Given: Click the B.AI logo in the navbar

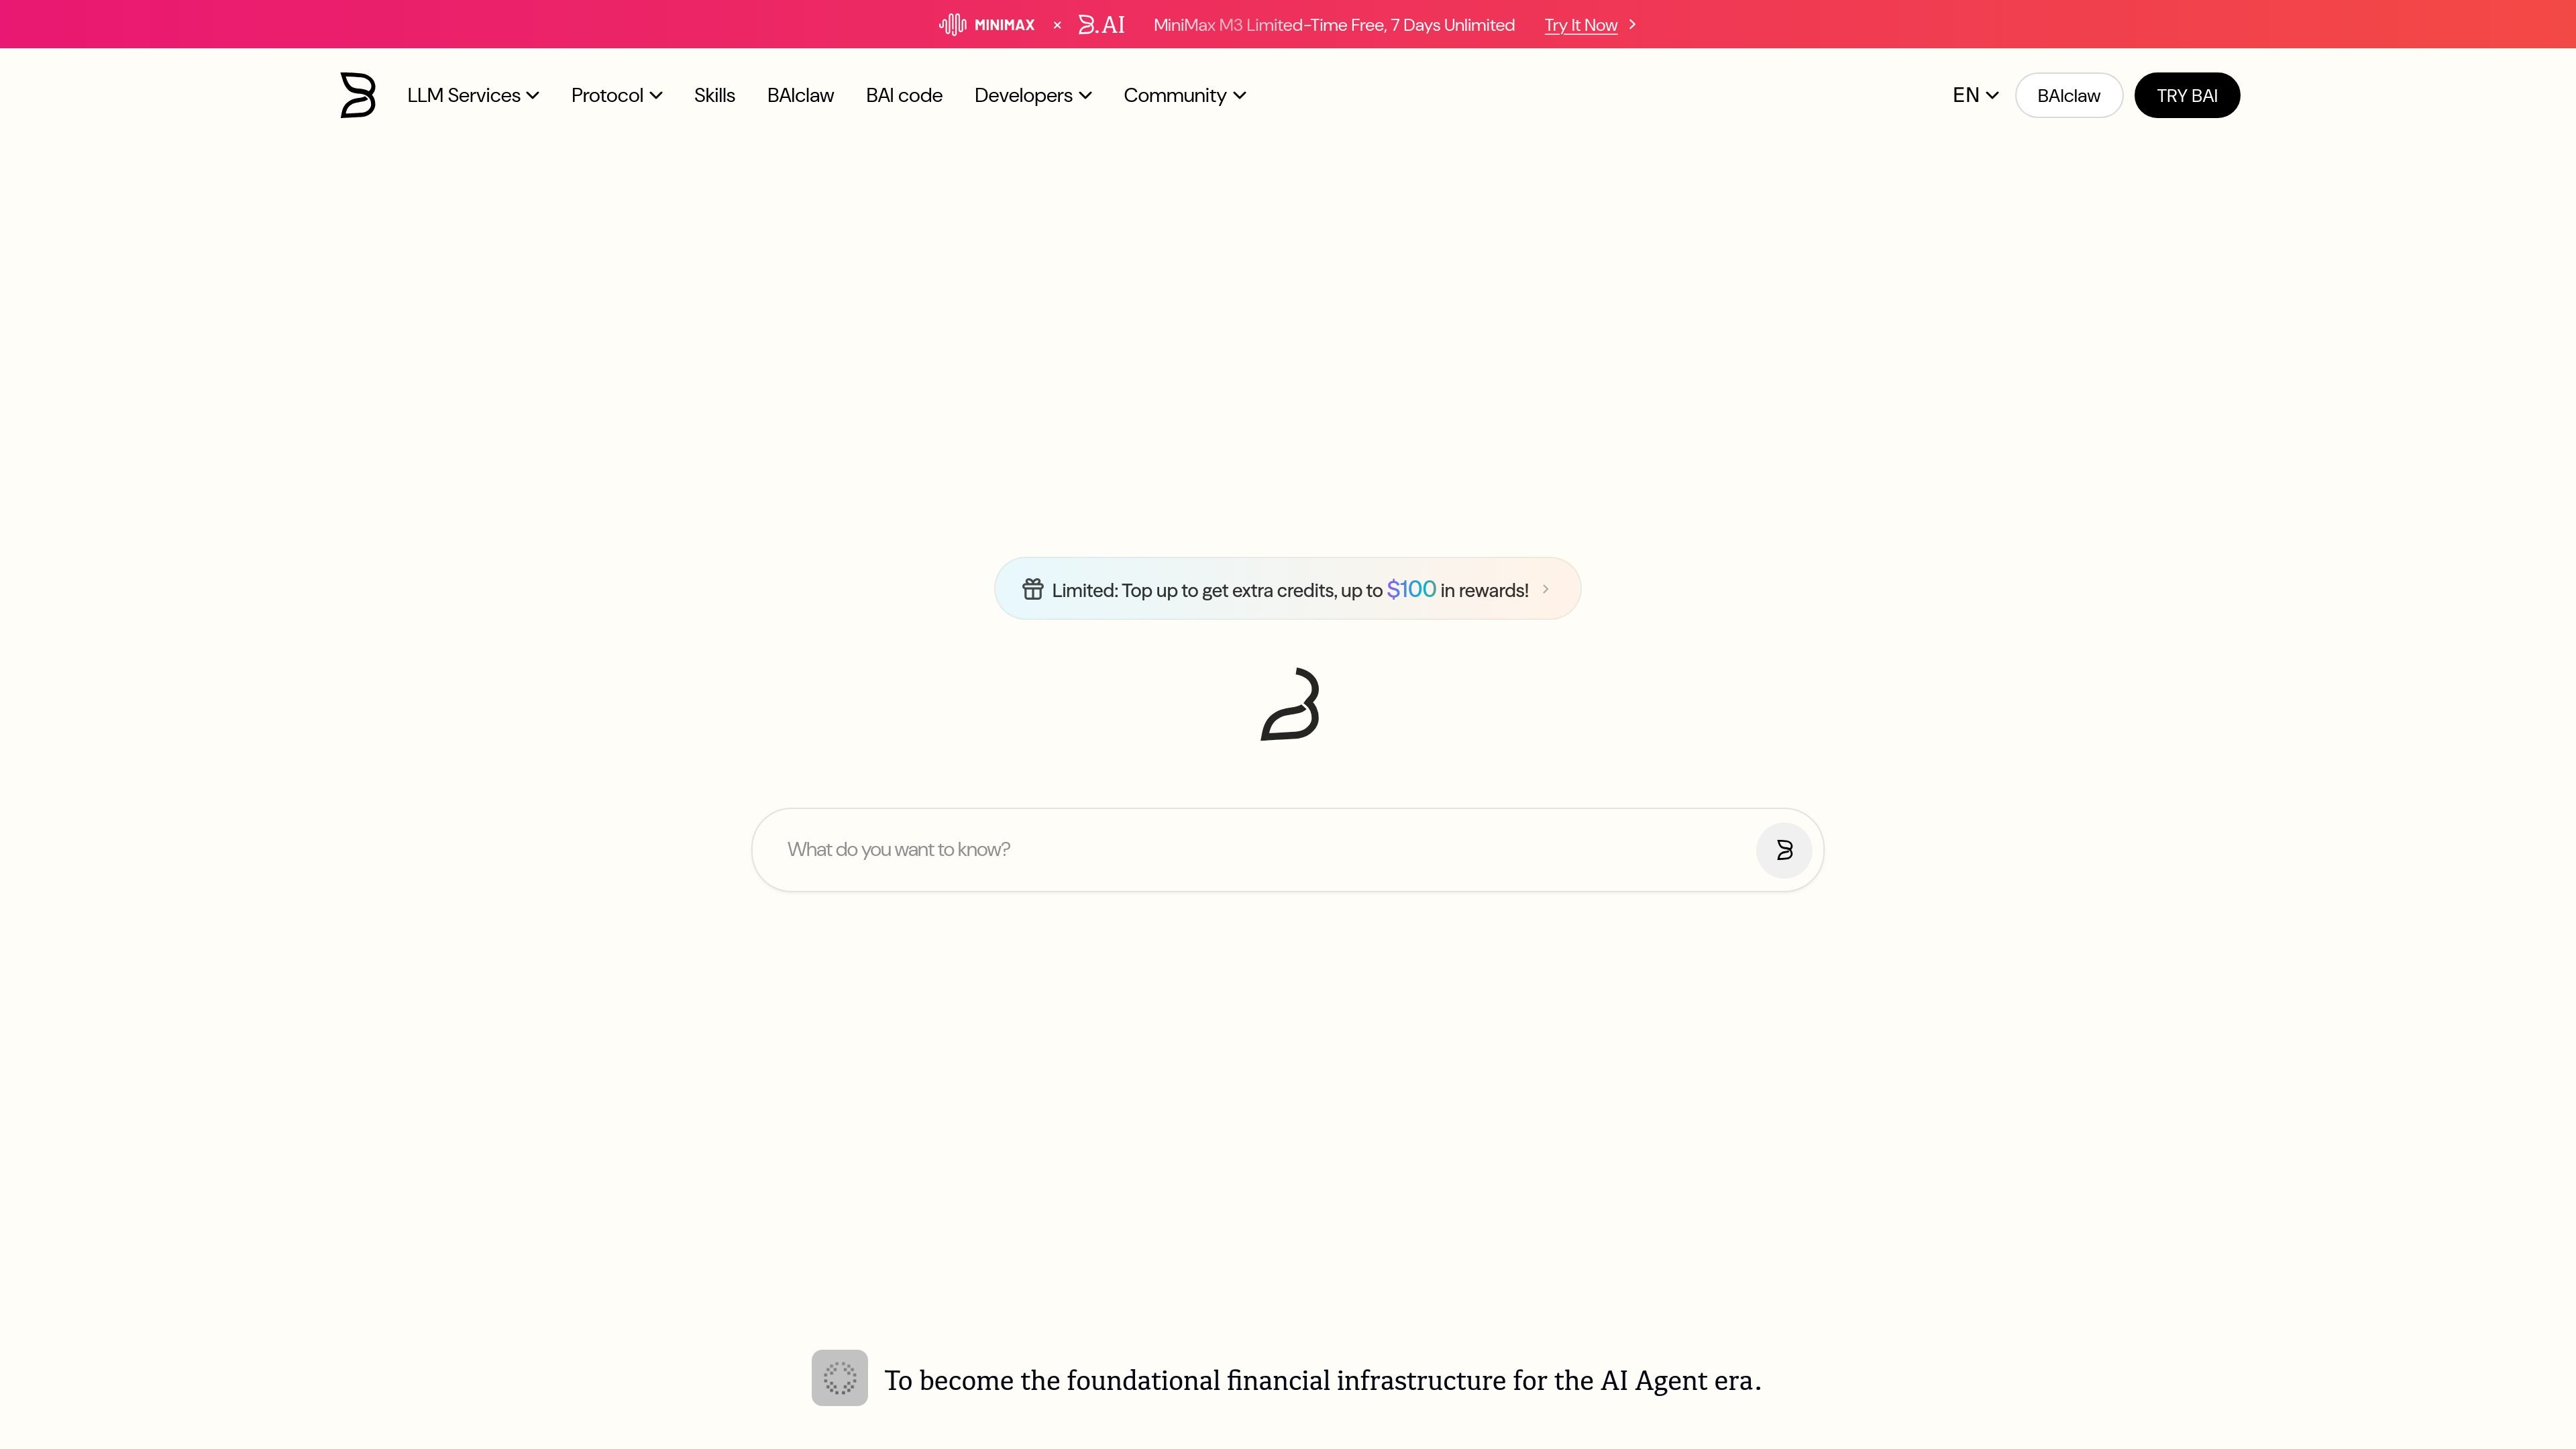Looking at the screenshot, I should [358, 95].
